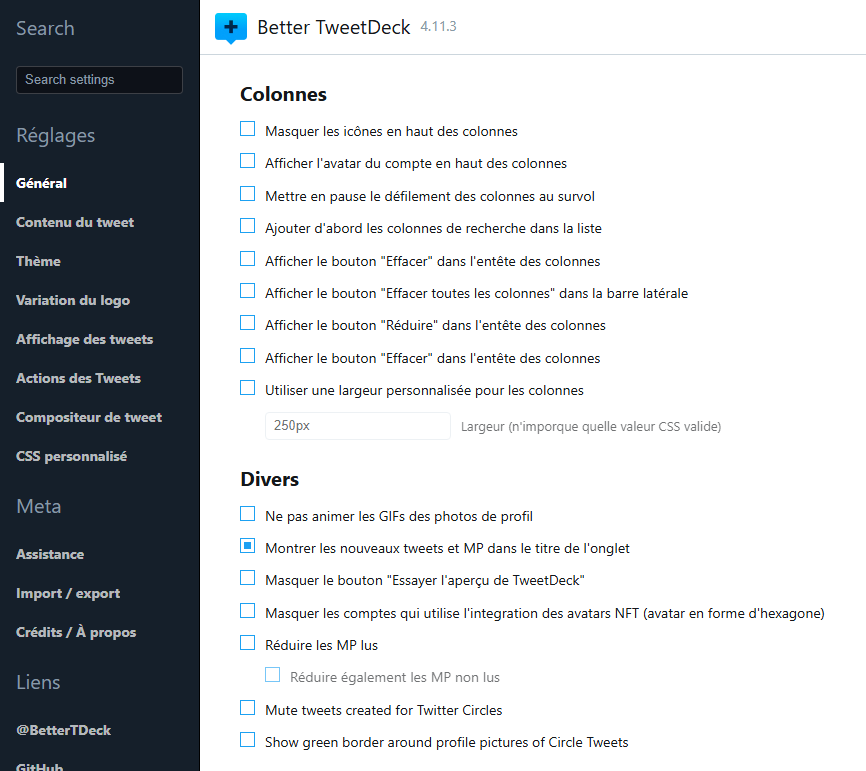The height and width of the screenshot is (771, 866).
Task: Toggle 'Mettre en pause le défilement des colonnes au survol'
Action: pyautogui.click(x=247, y=194)
